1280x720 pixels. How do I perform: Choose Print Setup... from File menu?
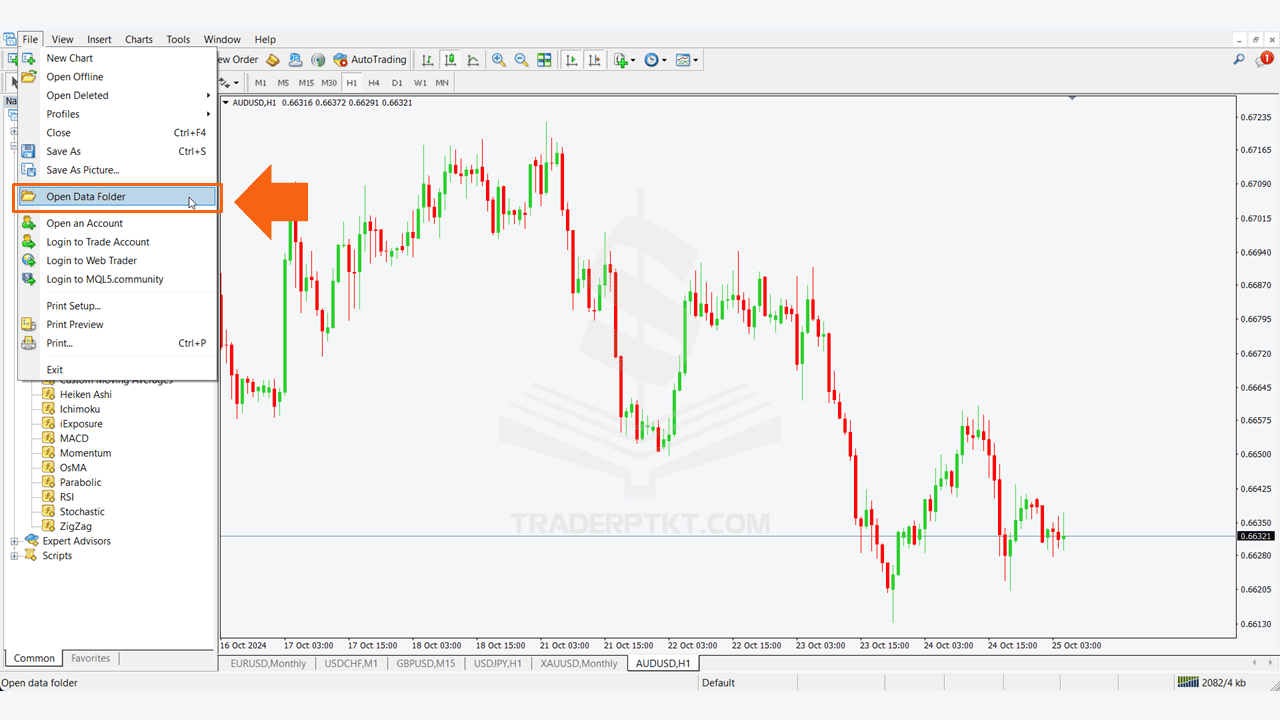pos(74,306)
